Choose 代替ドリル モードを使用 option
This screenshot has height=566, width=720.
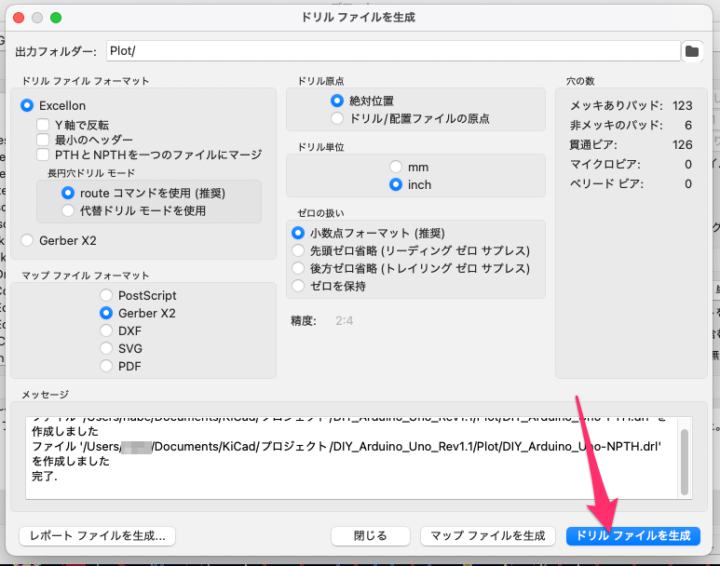tap(68, 211)
